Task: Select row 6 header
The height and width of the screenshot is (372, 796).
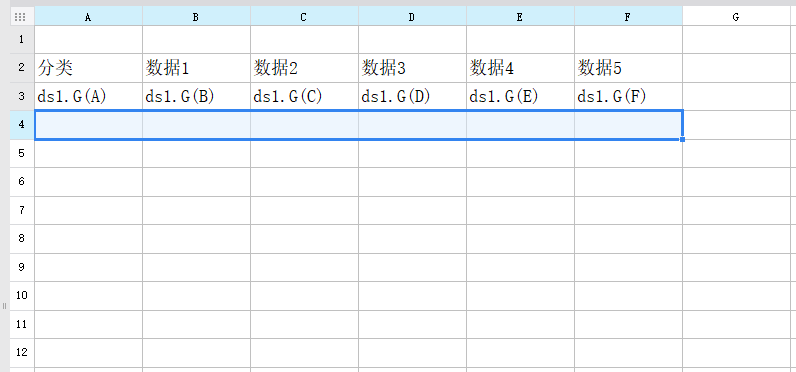Action: click(22, 182)
